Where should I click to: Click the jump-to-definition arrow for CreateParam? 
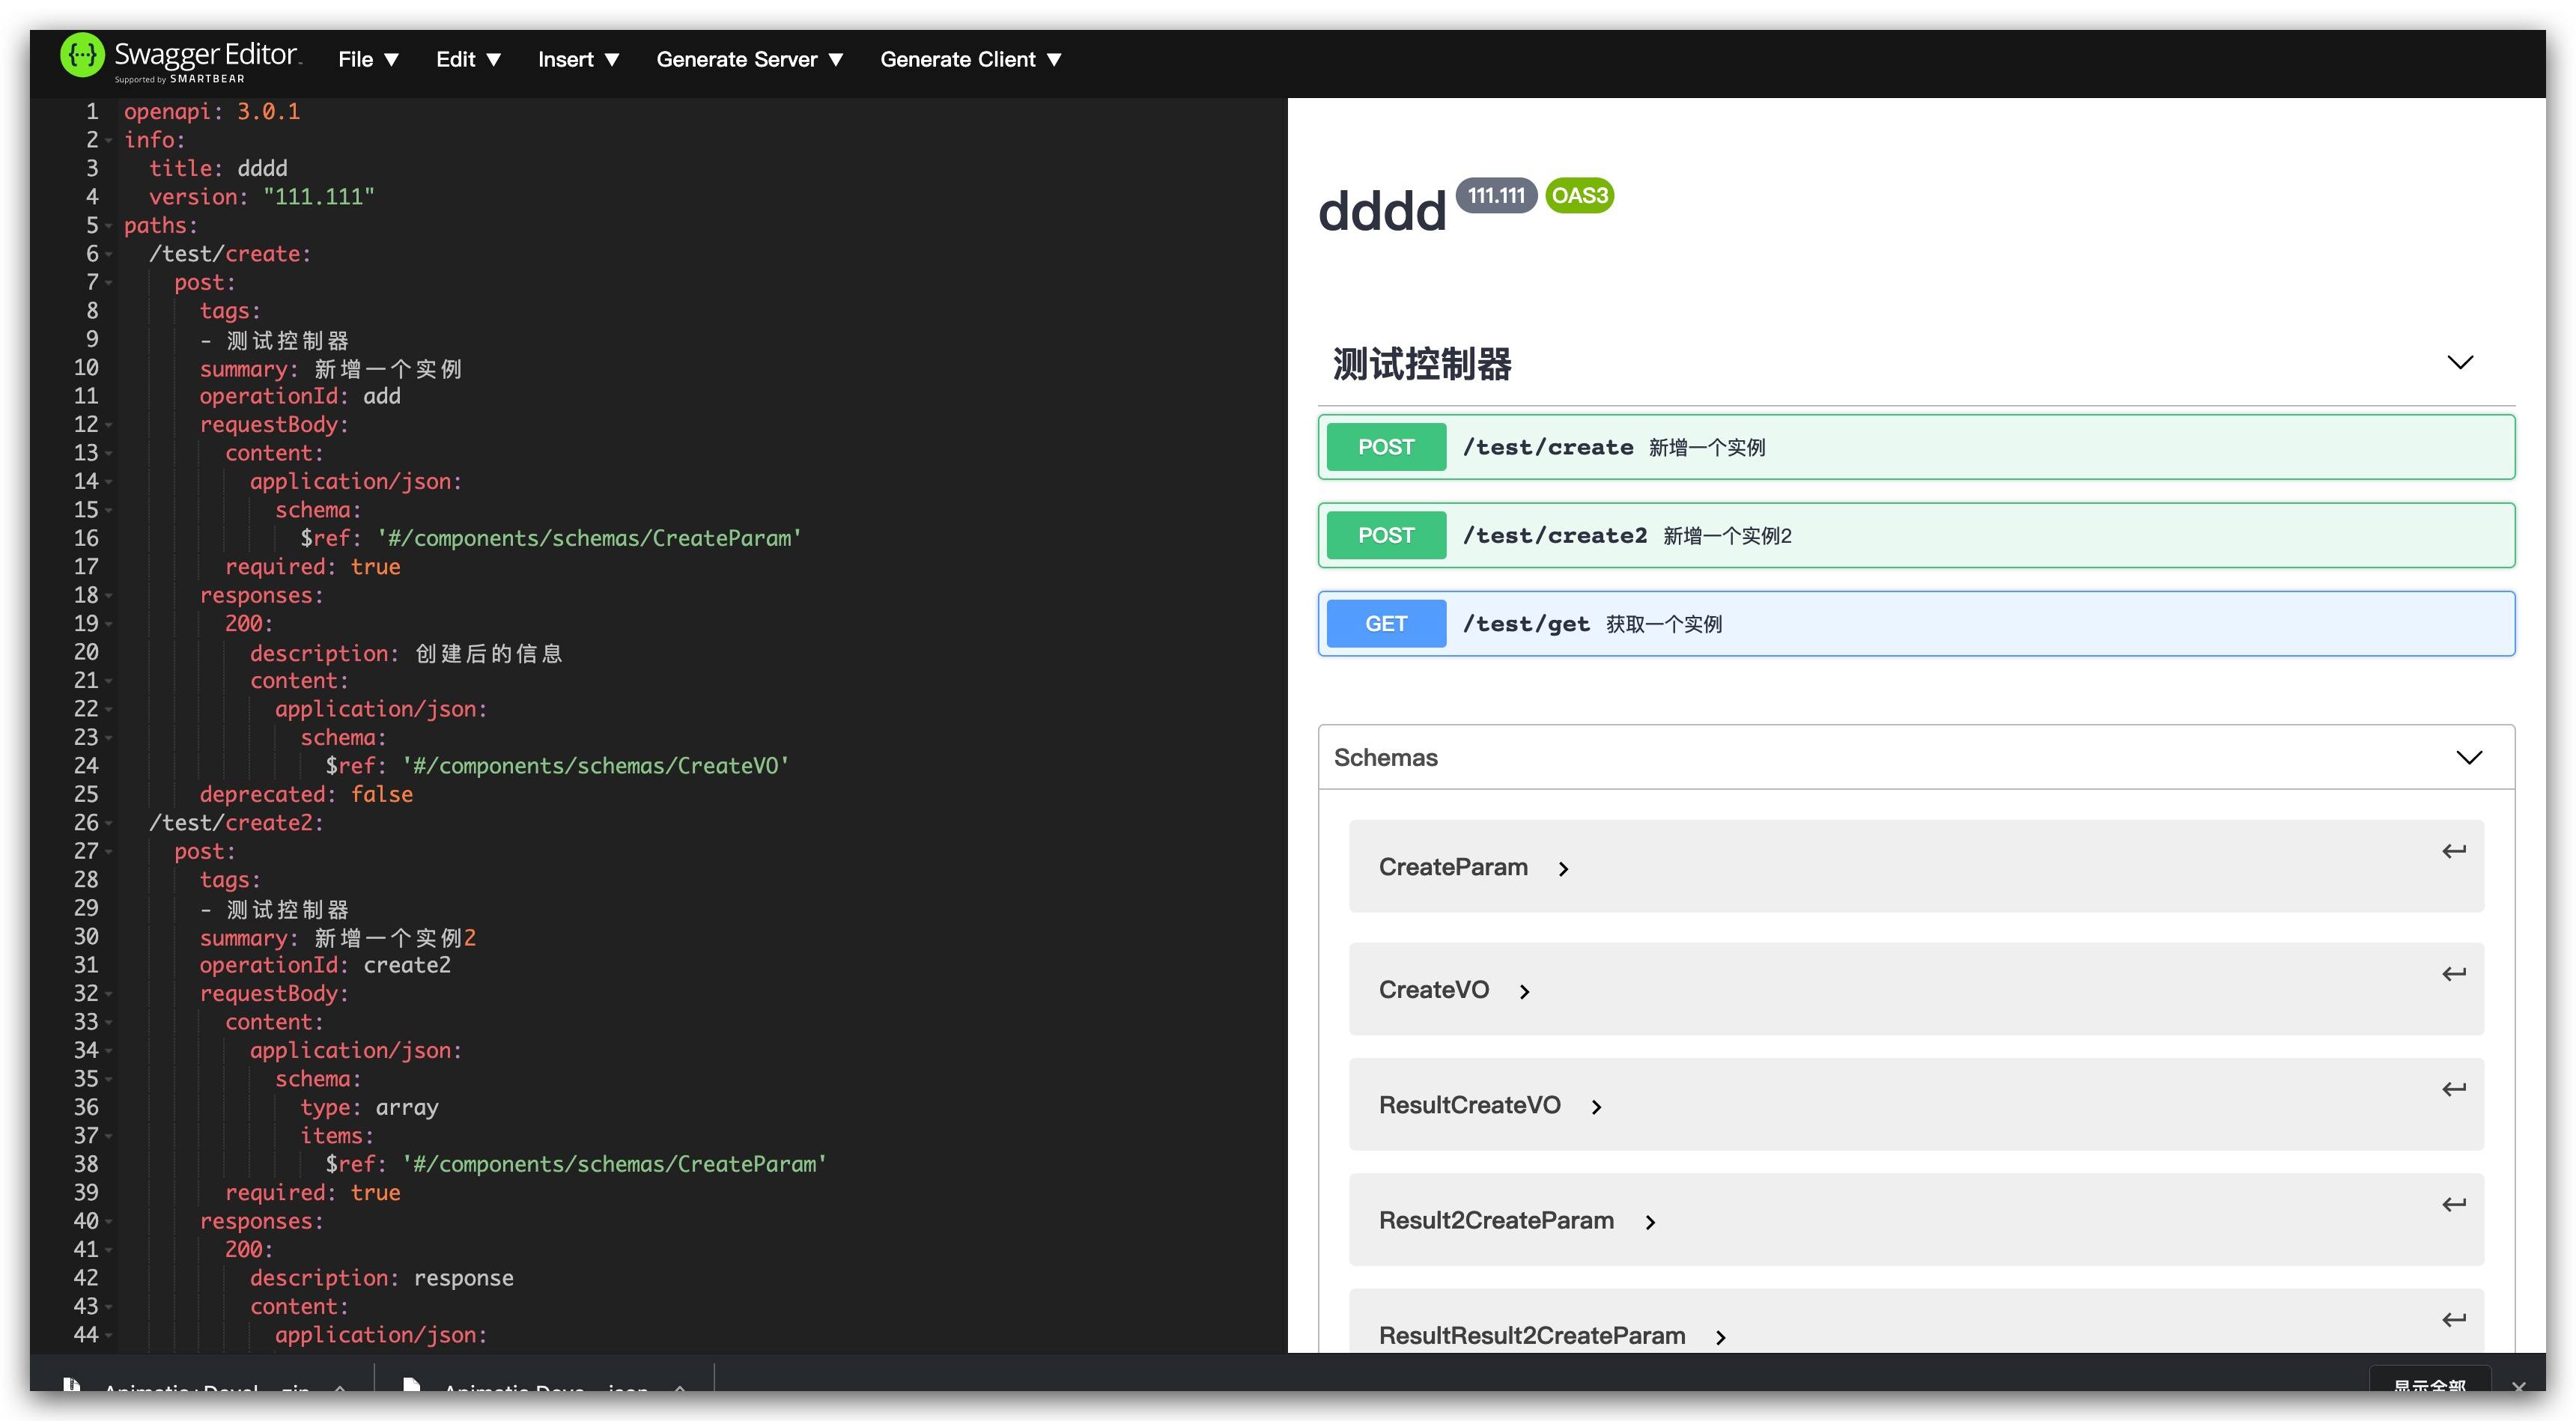click(2453, 851)
